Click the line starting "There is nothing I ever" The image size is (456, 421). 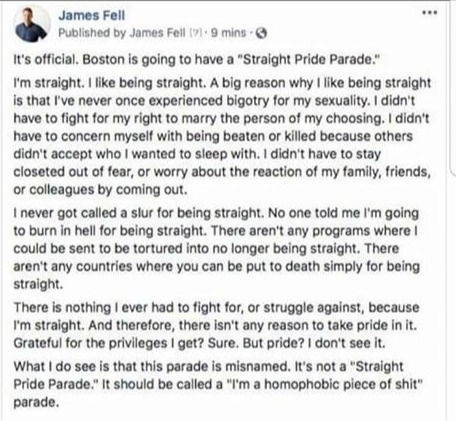tap(216, 308)
